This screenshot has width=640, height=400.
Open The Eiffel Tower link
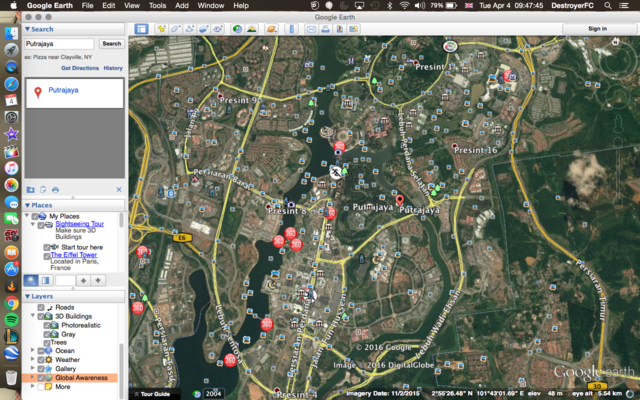(73, 255)
